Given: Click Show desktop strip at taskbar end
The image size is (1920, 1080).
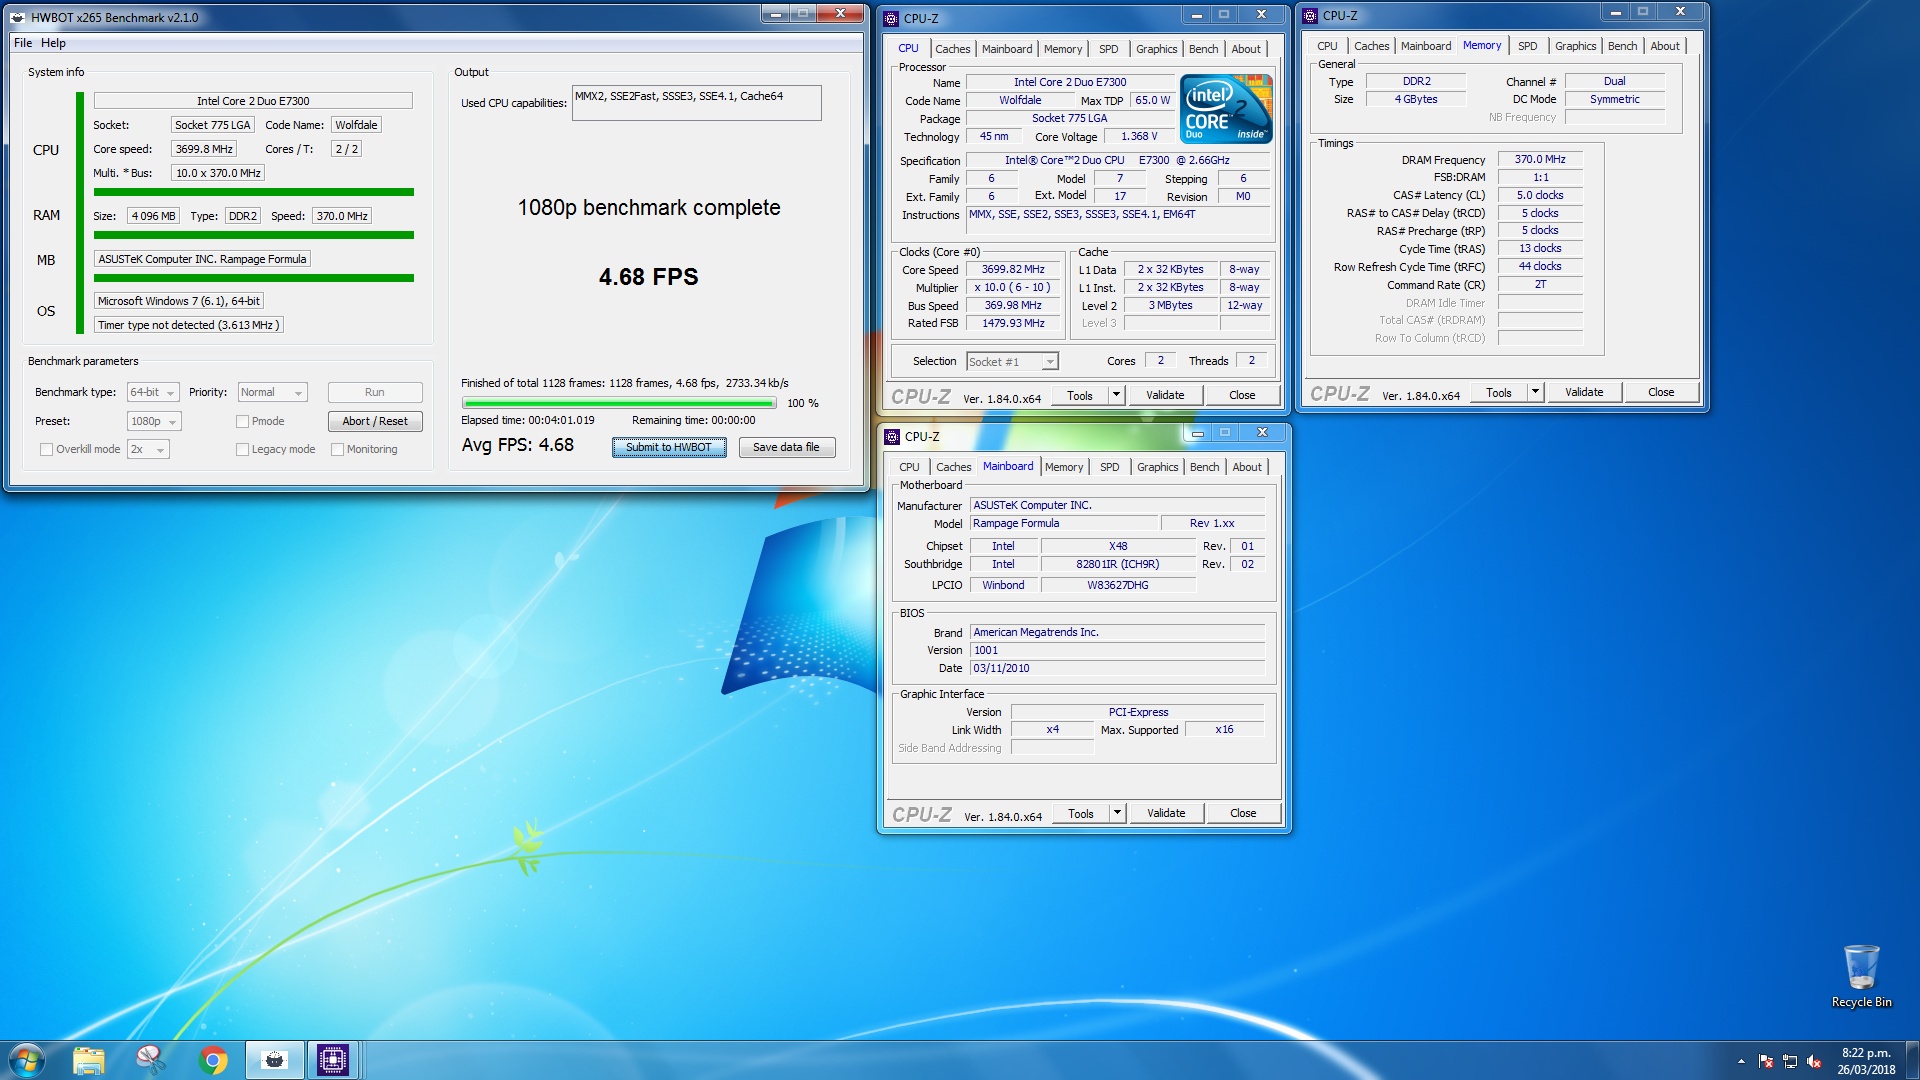Looking at the screenshot, I should (x=1912, y=1061).
